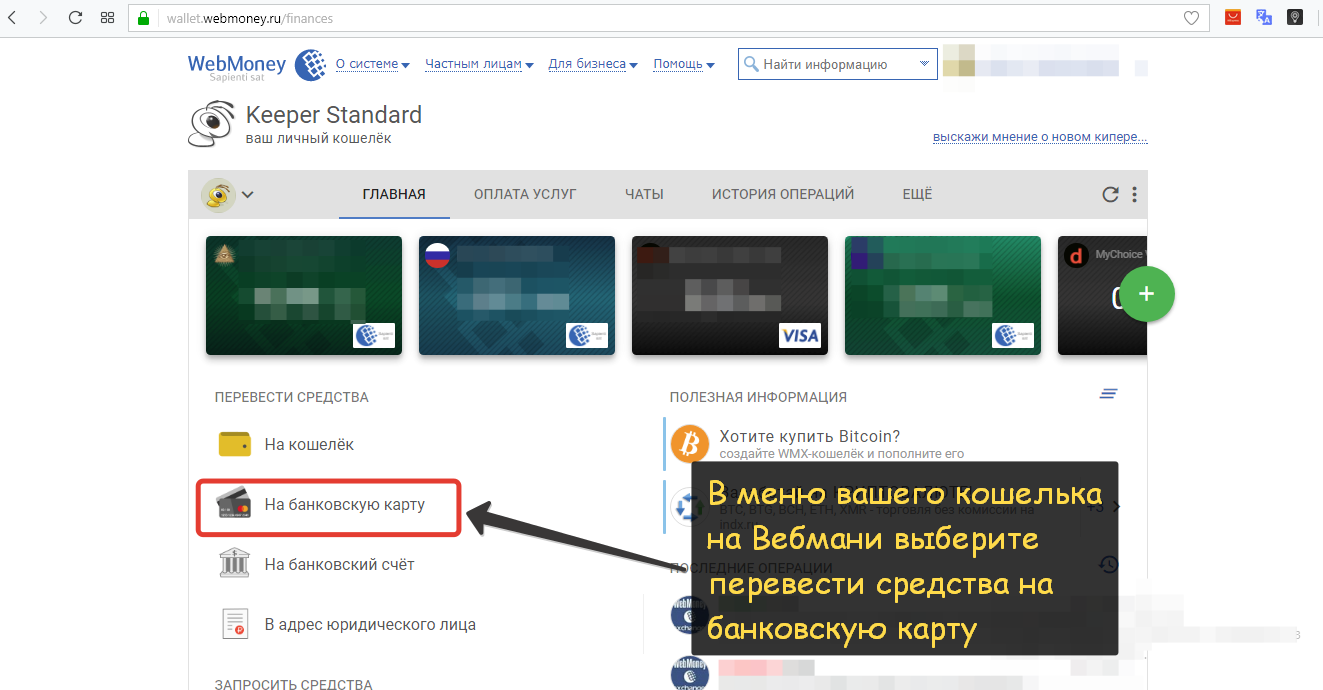1323x690 pixels.
Task: Choose transfer На кошелёк
Action: [309, 444]
